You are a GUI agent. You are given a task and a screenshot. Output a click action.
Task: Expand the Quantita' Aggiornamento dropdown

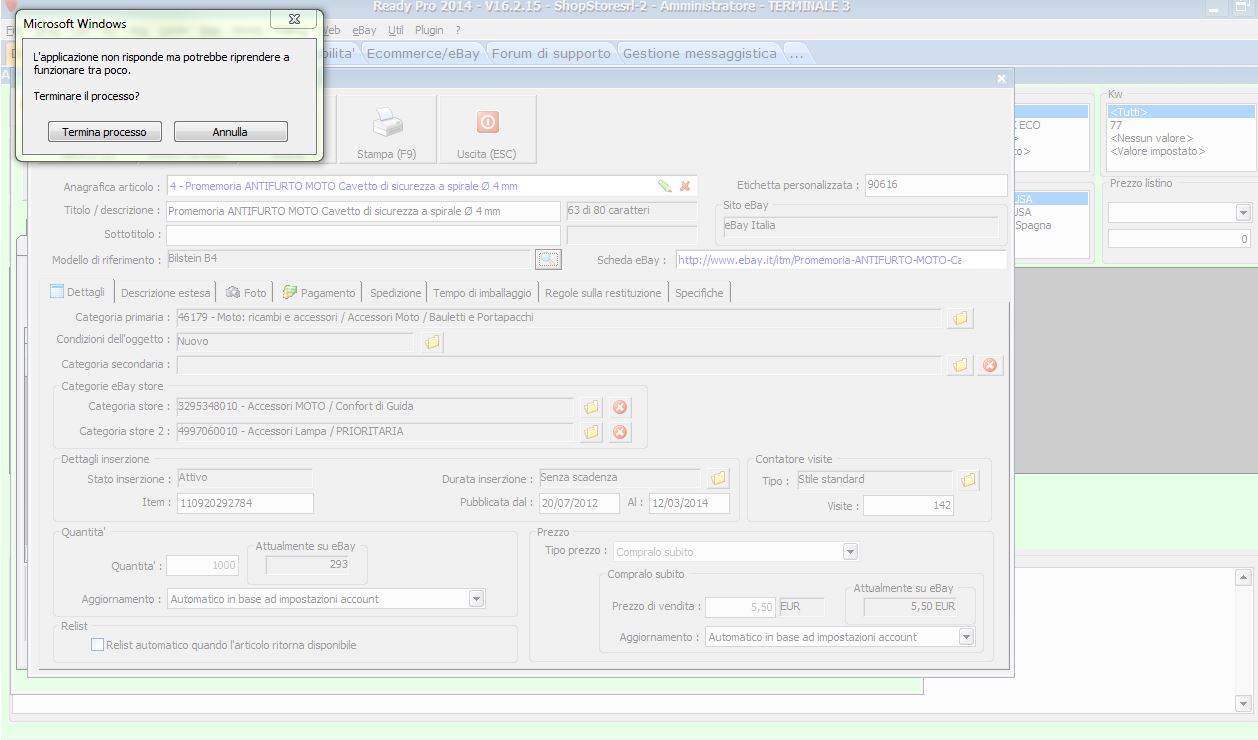click(476, 599)
